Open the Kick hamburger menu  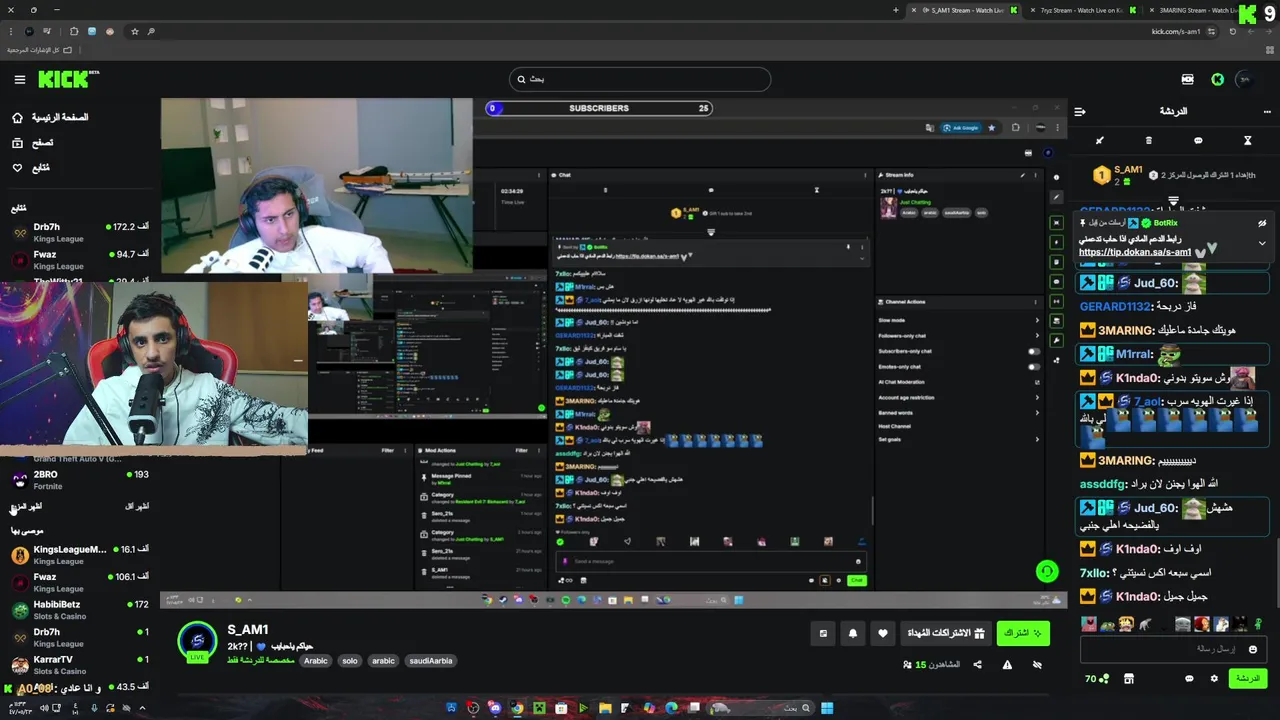pyautogui.click(x=19, y=79)
